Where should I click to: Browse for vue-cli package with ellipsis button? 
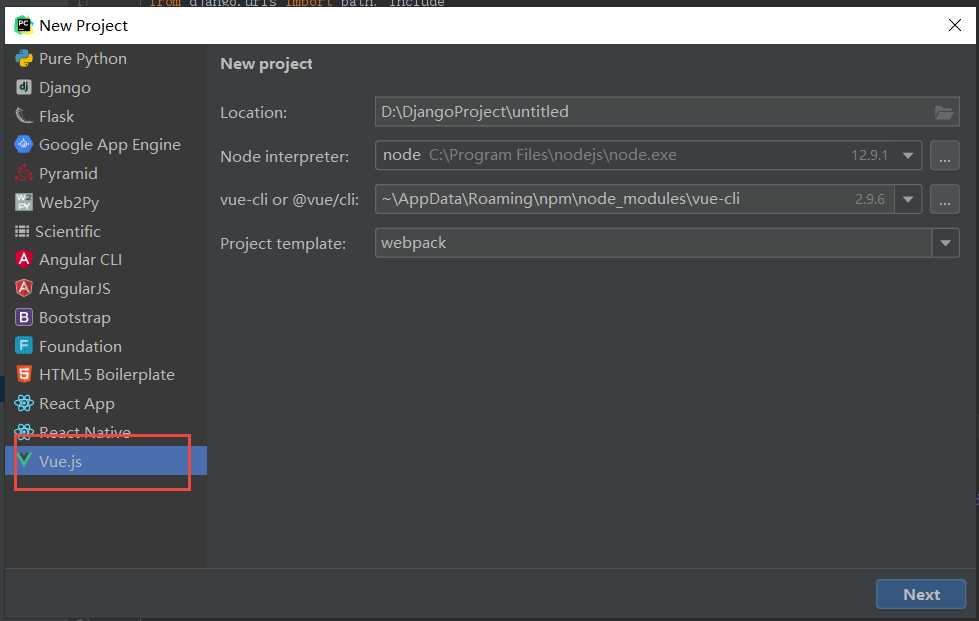[945, 200]
